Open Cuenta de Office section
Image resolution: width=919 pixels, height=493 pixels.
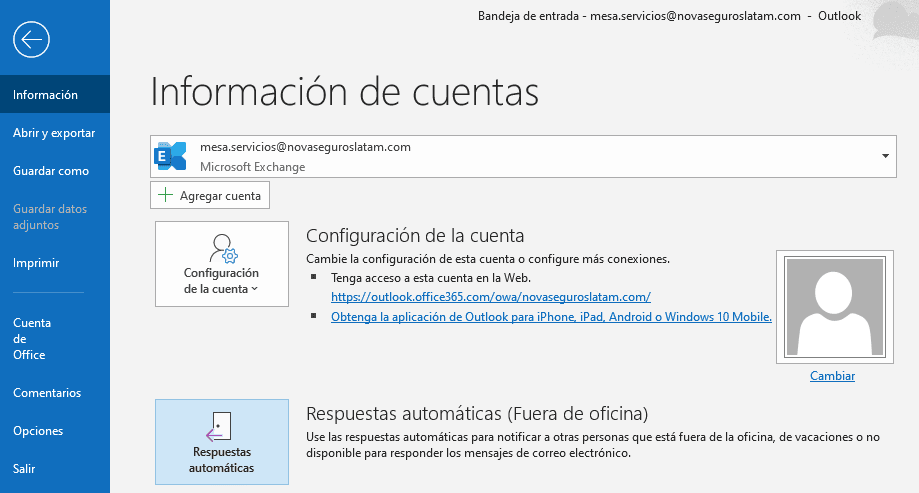(32, 339)
